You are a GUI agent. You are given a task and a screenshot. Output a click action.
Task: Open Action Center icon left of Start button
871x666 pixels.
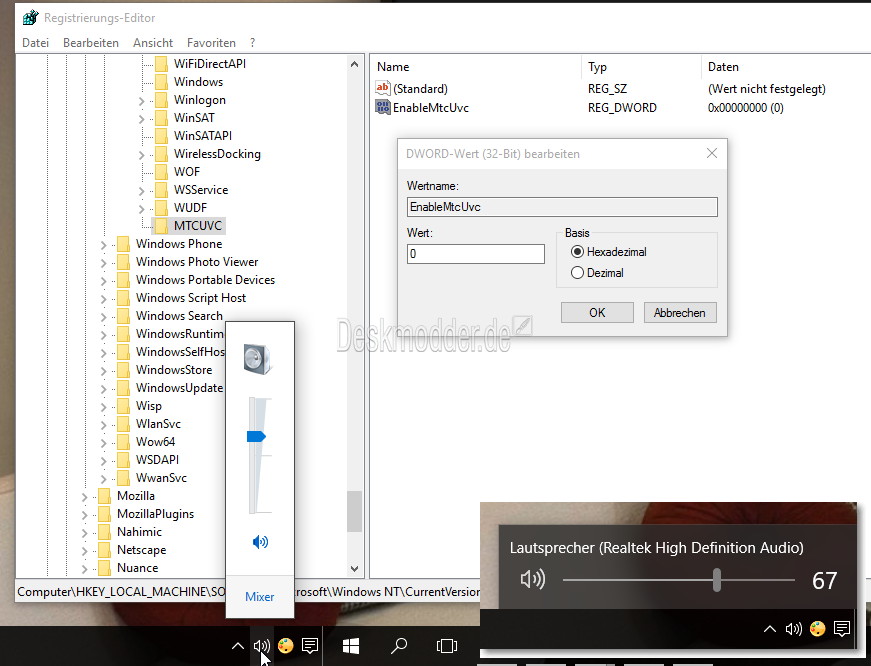click(310, 645)
